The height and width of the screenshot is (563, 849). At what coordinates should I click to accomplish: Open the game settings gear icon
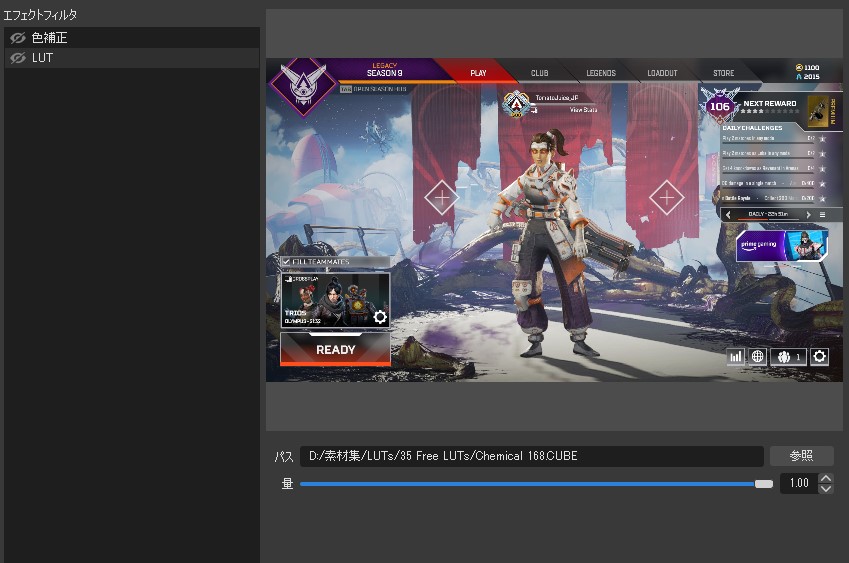click(x=819, y=356)
